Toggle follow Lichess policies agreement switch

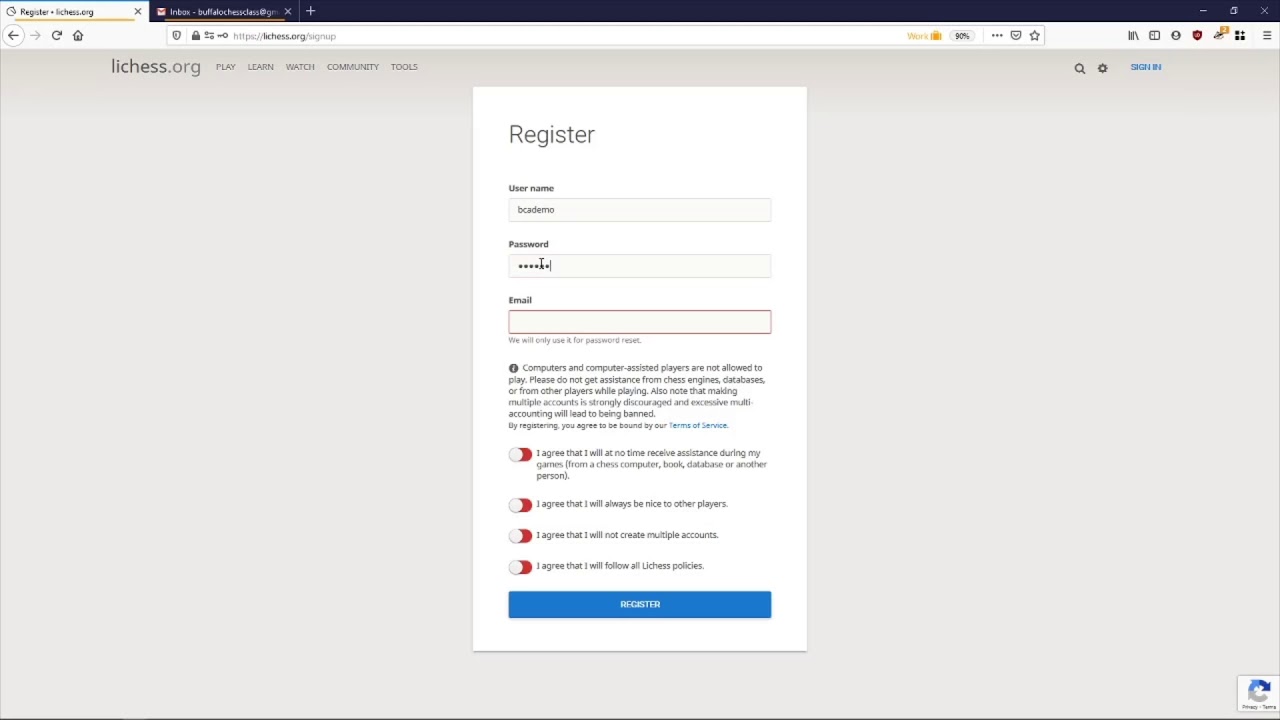pyautogui.click(x=520, y=567)
